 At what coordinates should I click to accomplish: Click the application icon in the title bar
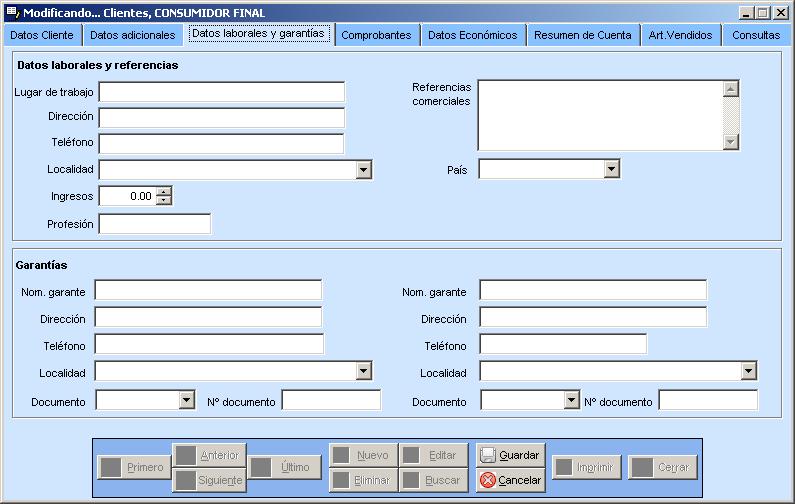12,12
